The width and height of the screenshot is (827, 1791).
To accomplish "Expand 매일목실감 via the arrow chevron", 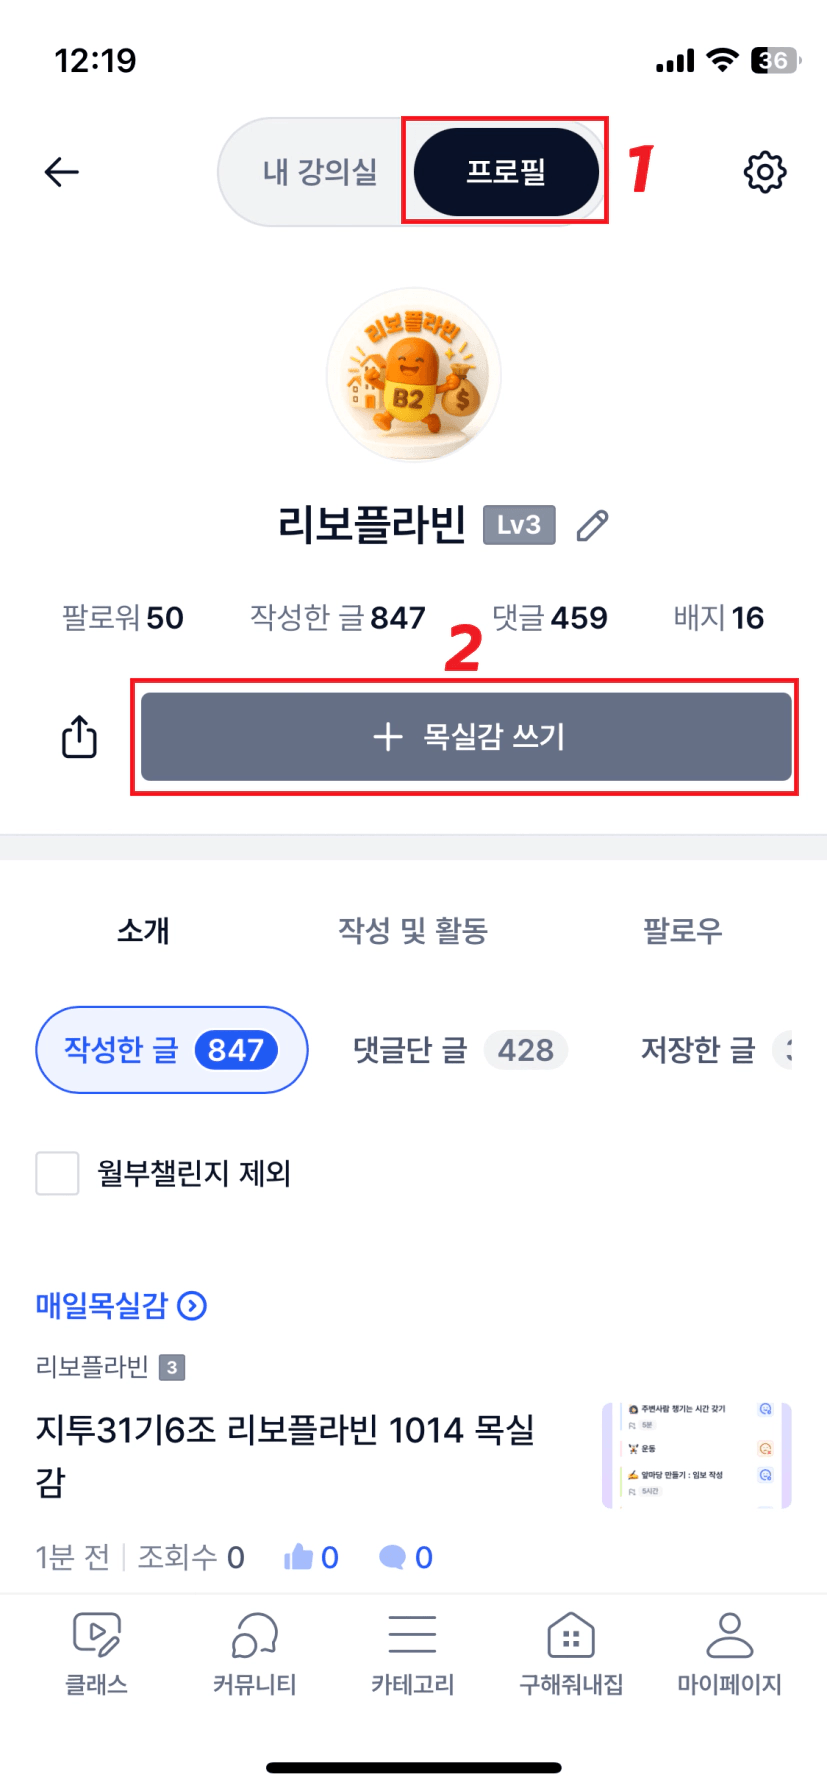I will [192, 1305].
